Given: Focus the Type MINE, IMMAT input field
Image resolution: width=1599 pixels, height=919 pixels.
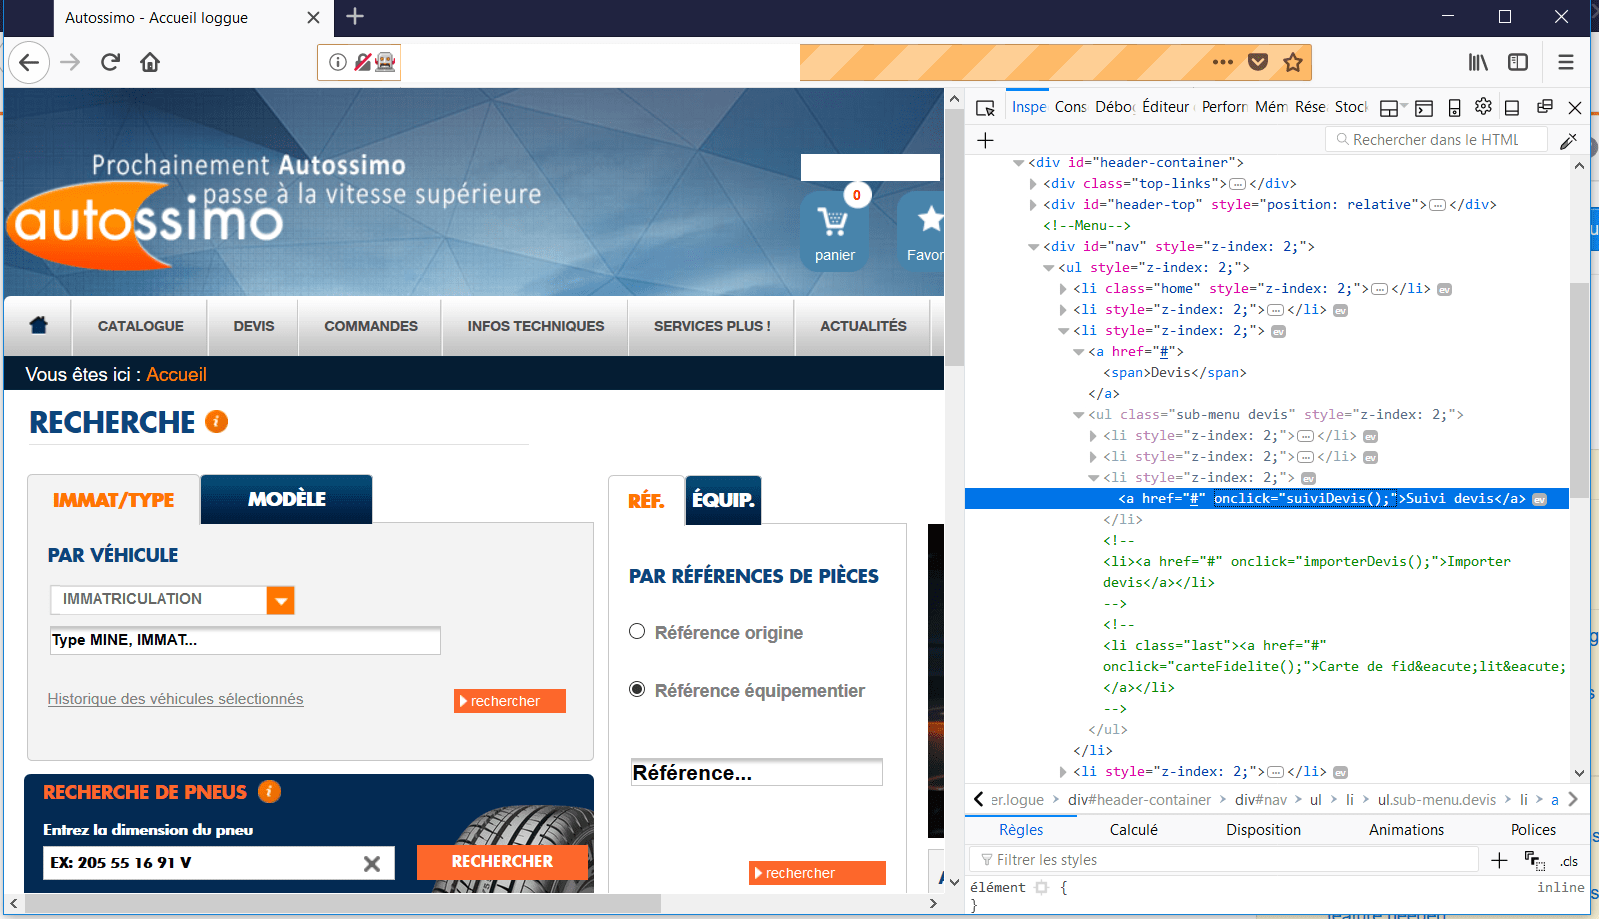Looking at the screenshot, I should 245,640.
